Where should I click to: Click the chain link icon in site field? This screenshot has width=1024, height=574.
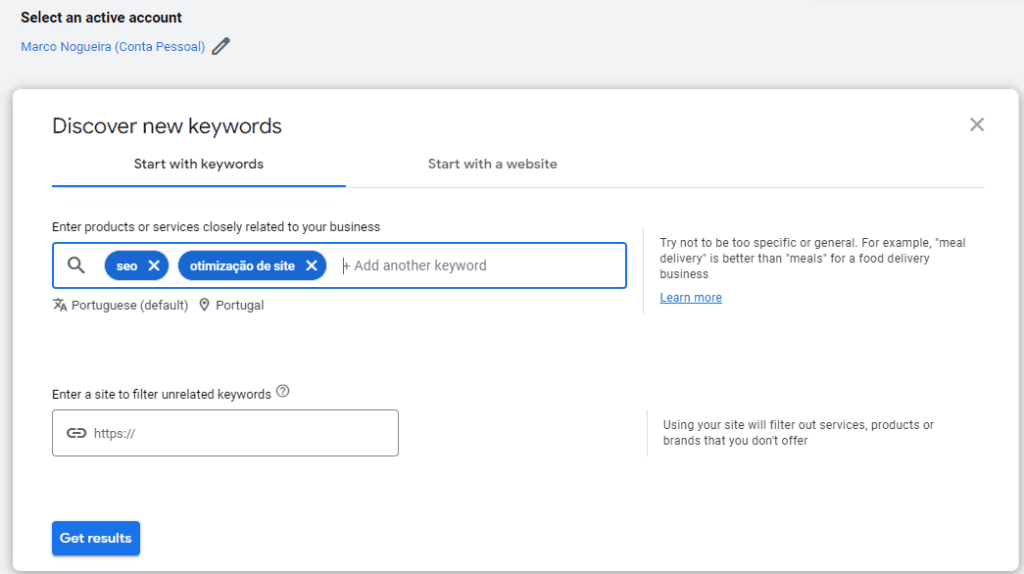click(76, 433)
